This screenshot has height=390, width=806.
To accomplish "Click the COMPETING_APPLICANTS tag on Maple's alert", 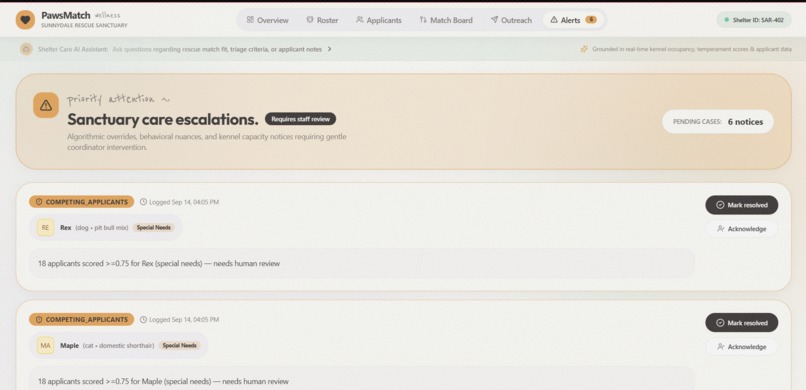I will pyautogui.click(x=81, y=320).
